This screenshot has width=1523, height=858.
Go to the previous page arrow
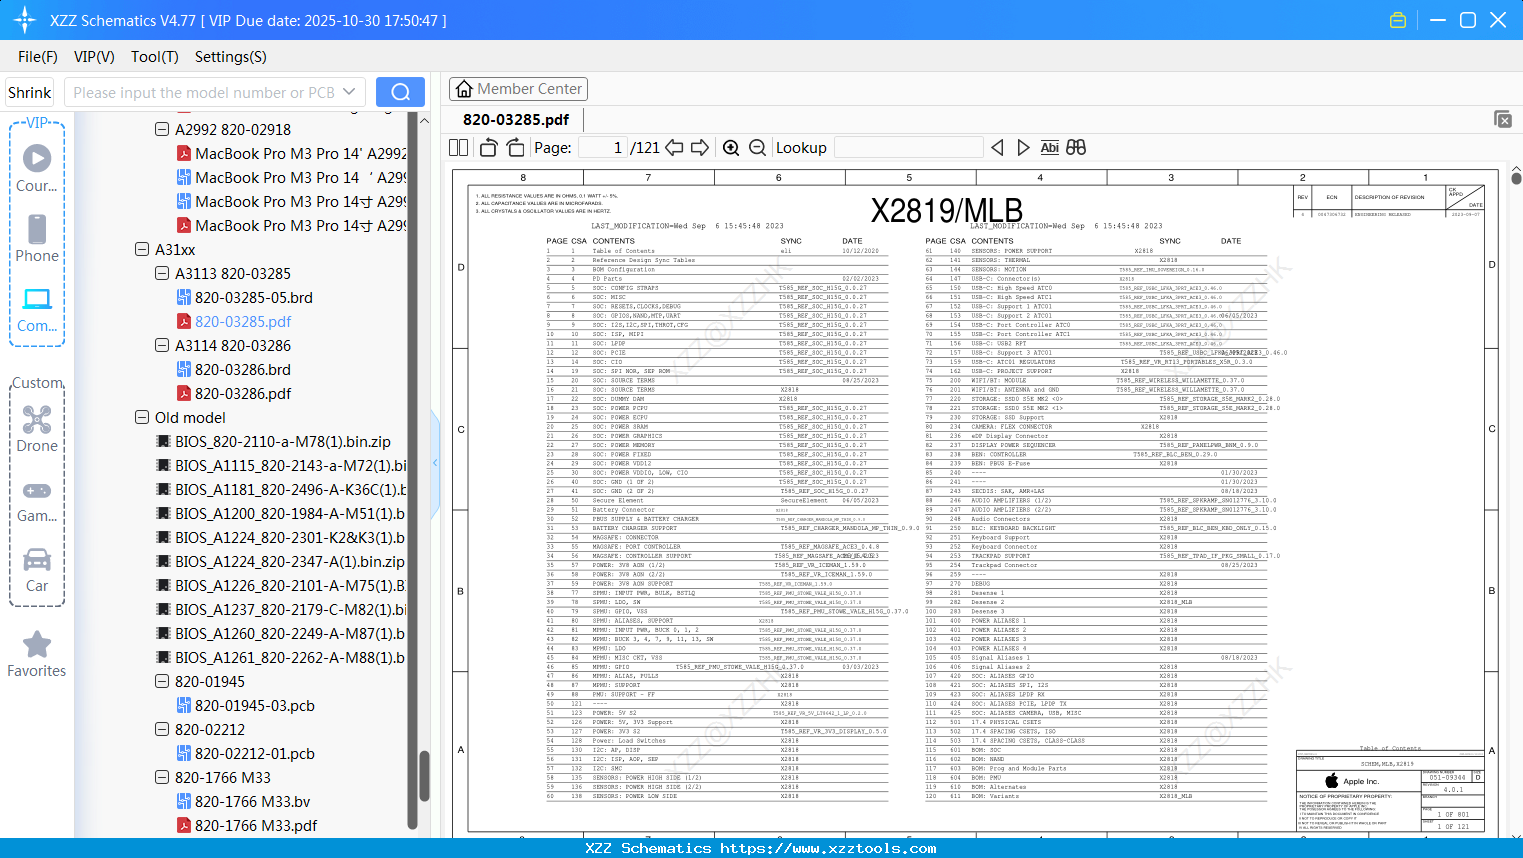tap(674, 148)
